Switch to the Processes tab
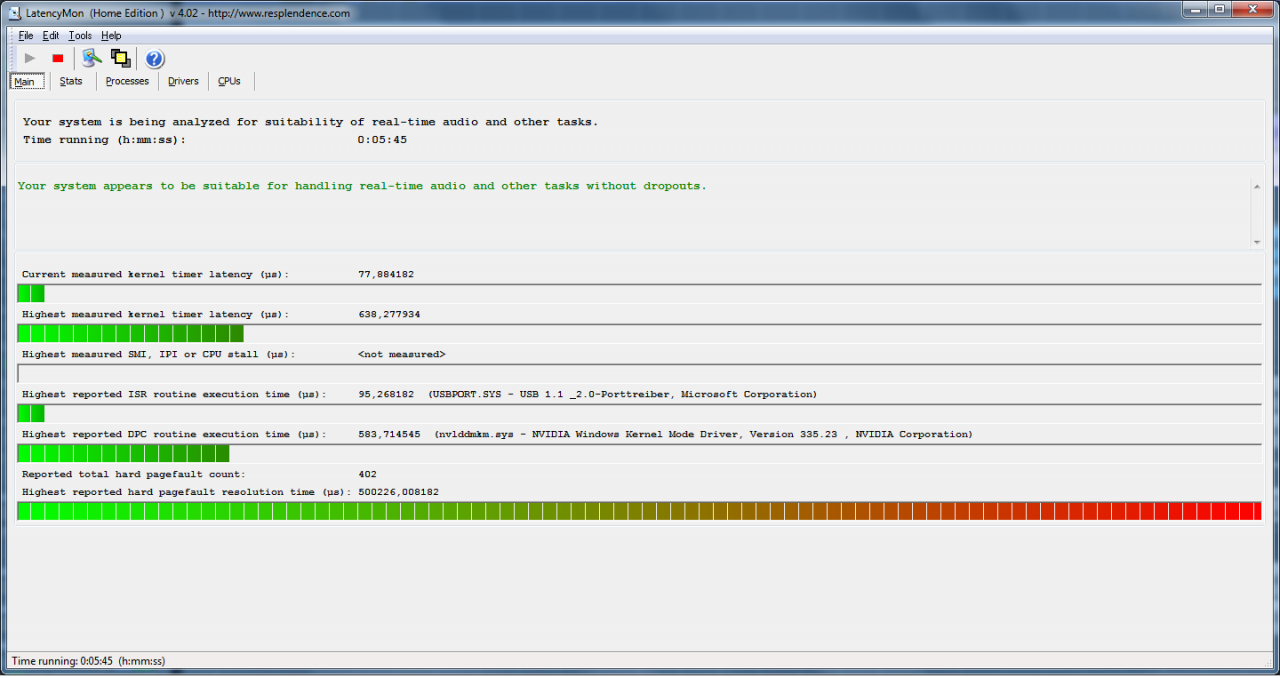Screen dimensions: 1280x678 127,81
